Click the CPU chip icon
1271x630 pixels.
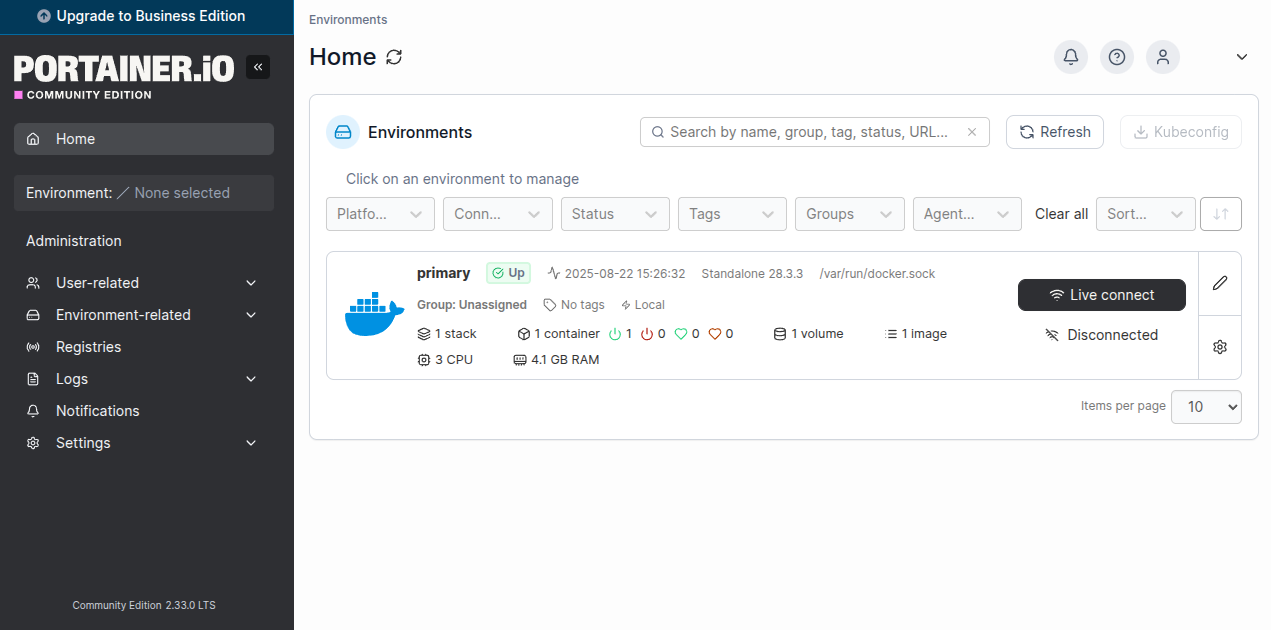click(424, 360)
